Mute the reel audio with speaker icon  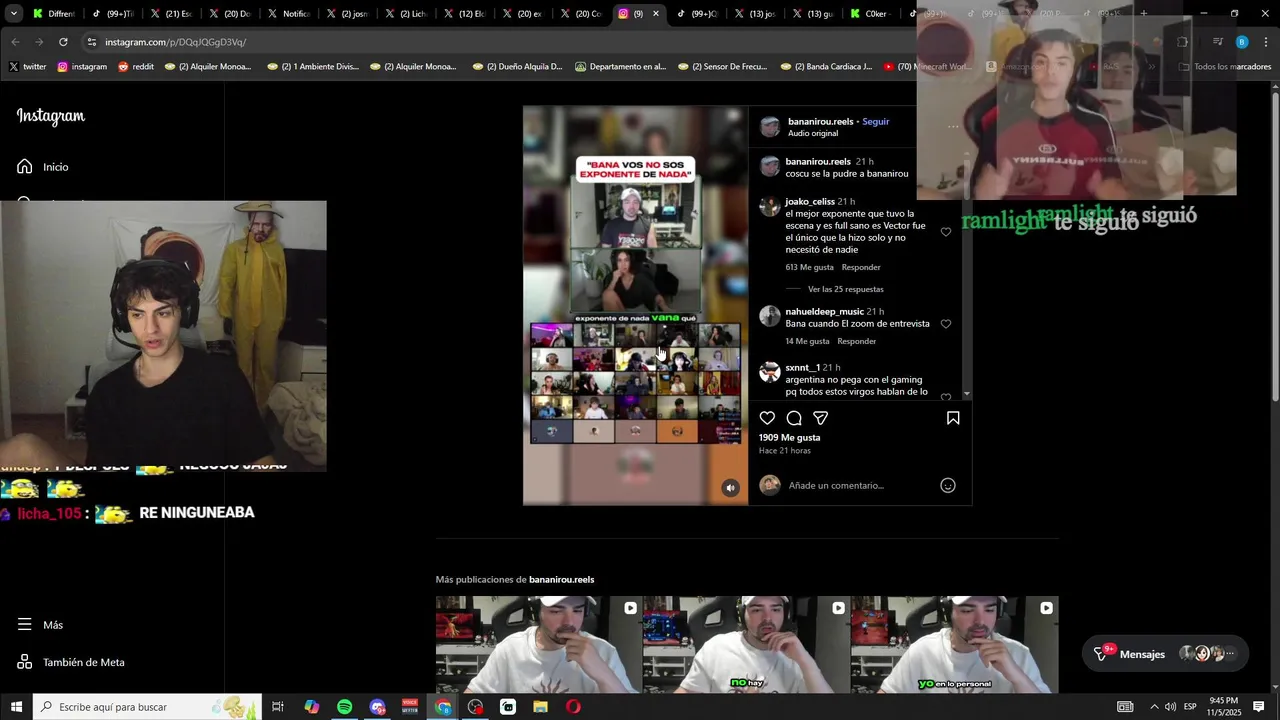(x=730, y=488)
